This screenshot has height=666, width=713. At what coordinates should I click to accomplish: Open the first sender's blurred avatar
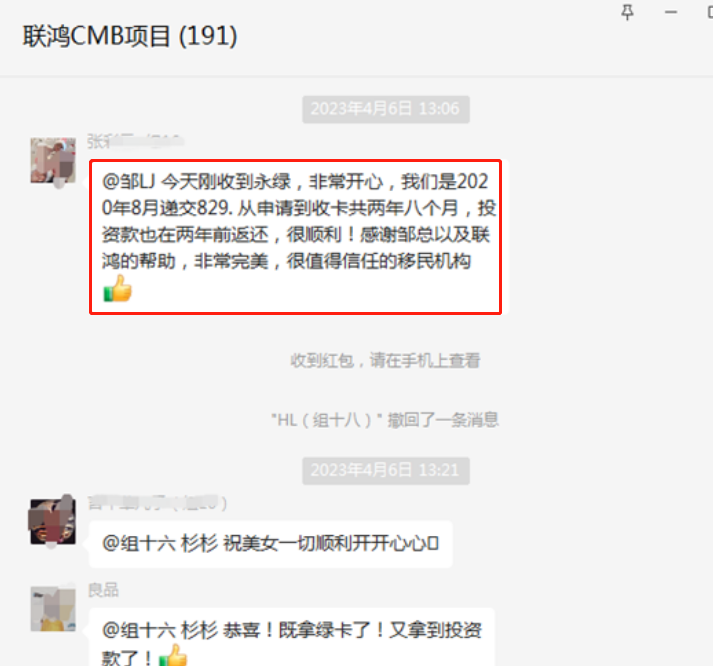point(53,161)
